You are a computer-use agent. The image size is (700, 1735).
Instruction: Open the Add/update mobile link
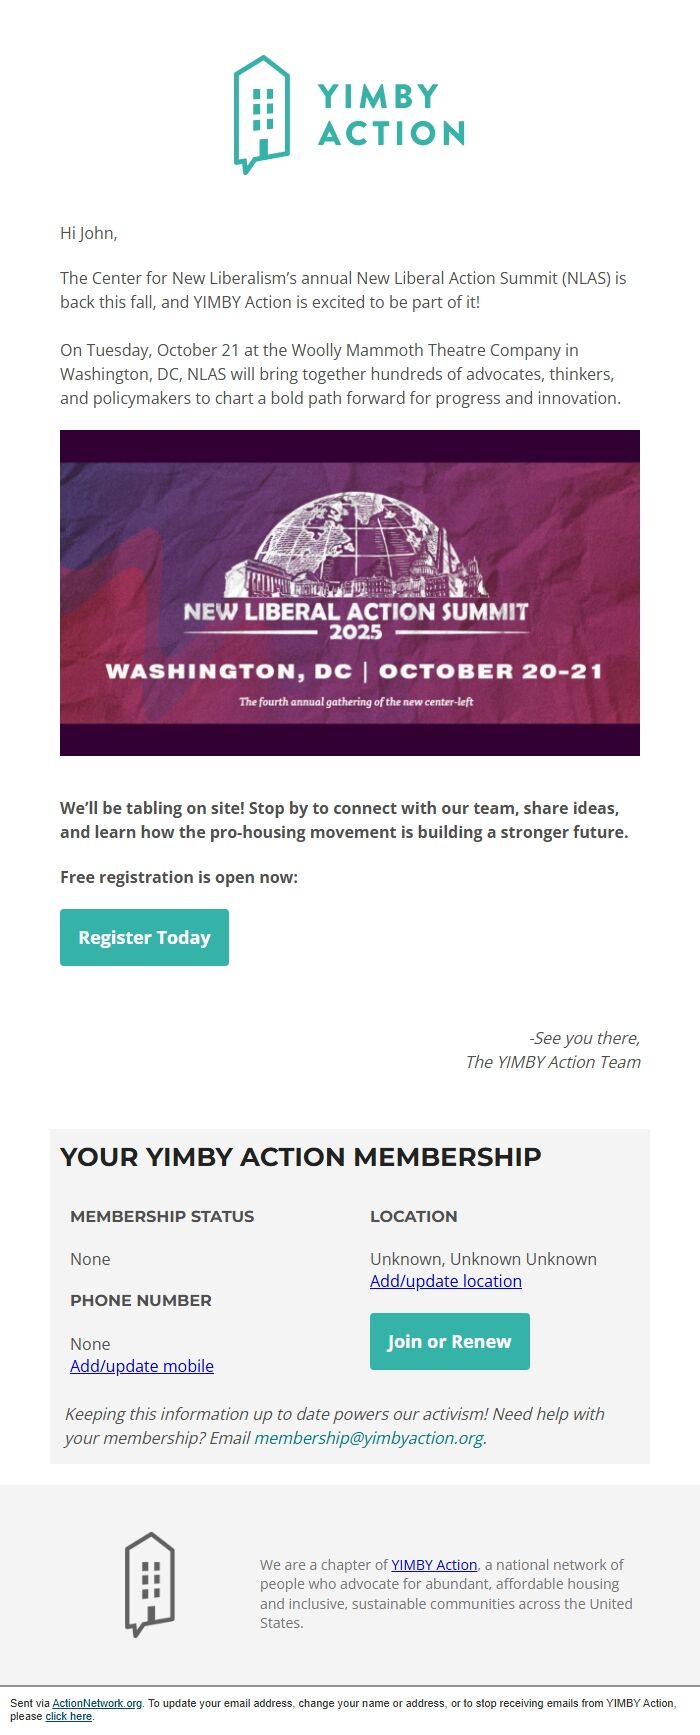pos(142,1366)
